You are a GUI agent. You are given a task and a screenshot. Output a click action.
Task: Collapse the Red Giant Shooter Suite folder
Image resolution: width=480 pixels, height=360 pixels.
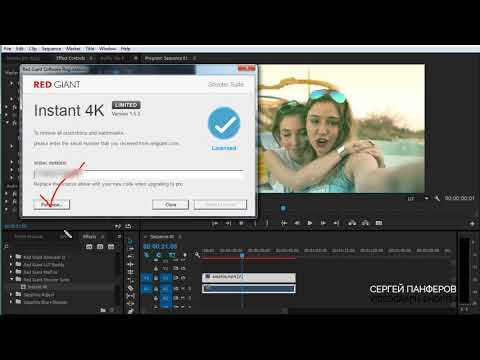pos(11,279)
